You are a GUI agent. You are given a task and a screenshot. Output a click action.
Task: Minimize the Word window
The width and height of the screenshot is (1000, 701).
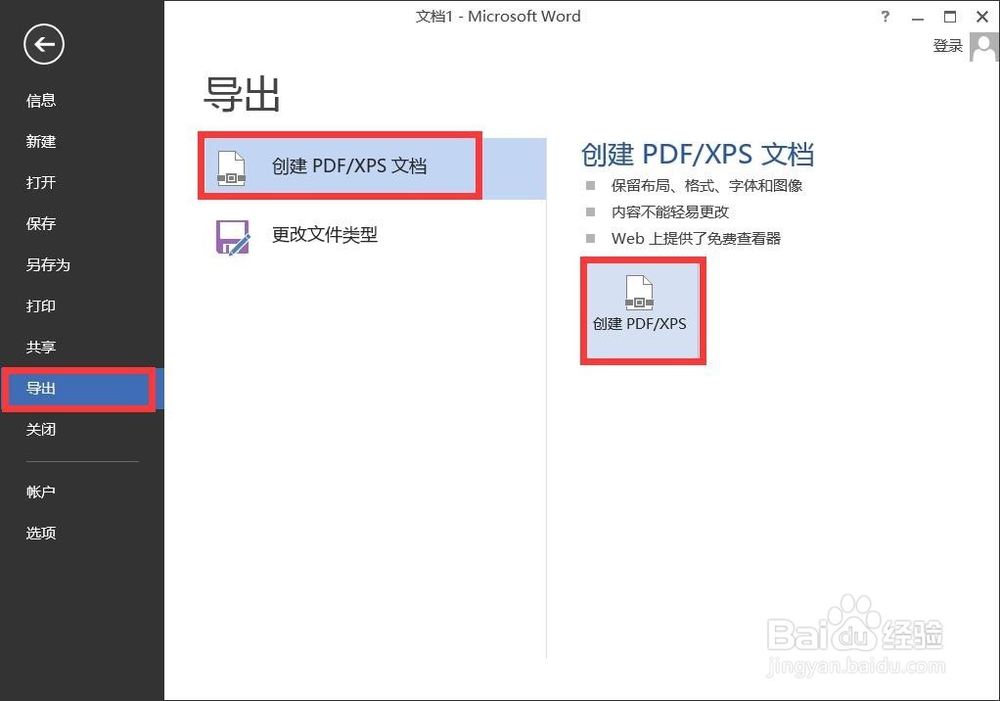point(918,17)
